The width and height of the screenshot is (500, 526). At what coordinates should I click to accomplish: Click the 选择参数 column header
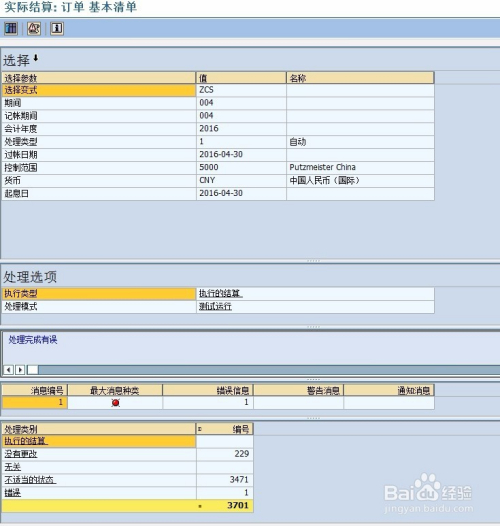[99, 78]
